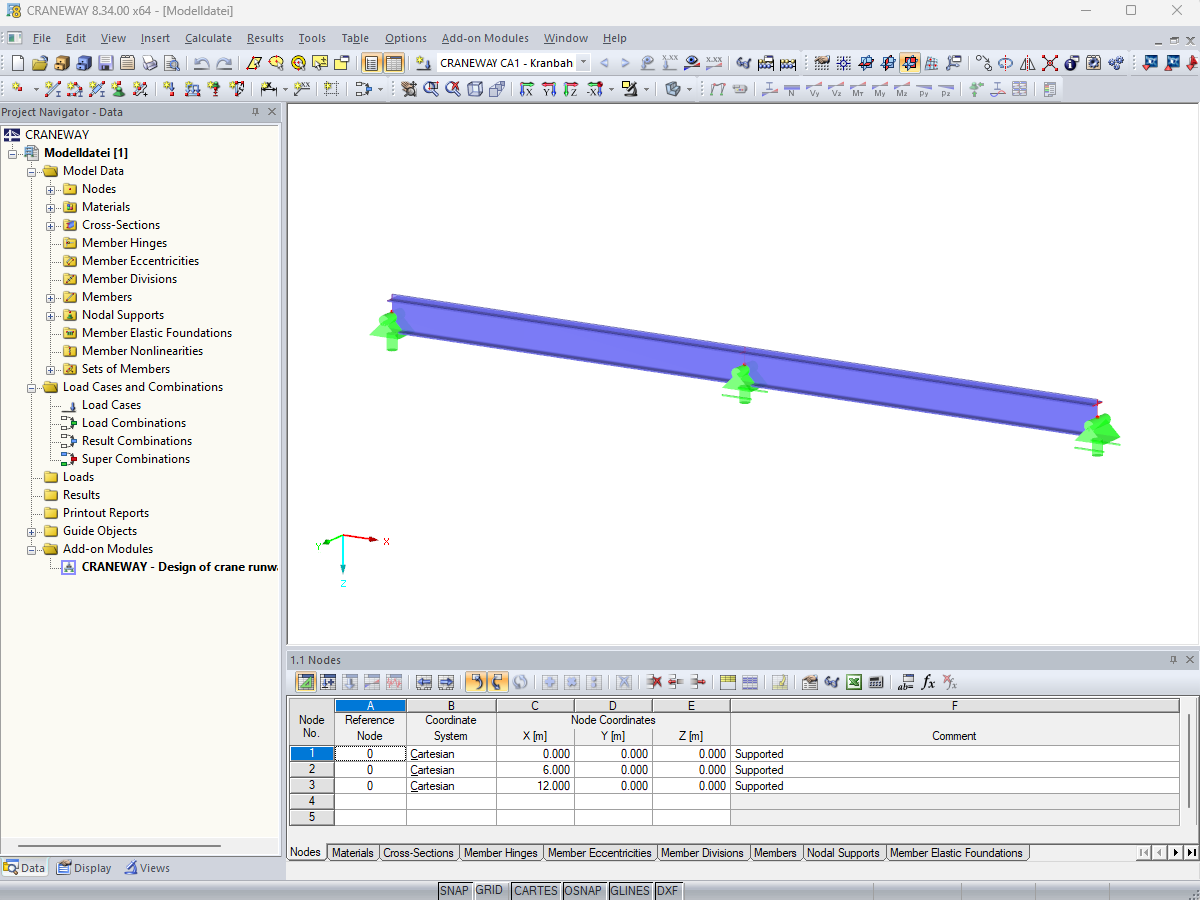Screen dimensions: 1200x900
Task: Toggle OSNAP mode in status bar
Action: [x=582, y=890]
